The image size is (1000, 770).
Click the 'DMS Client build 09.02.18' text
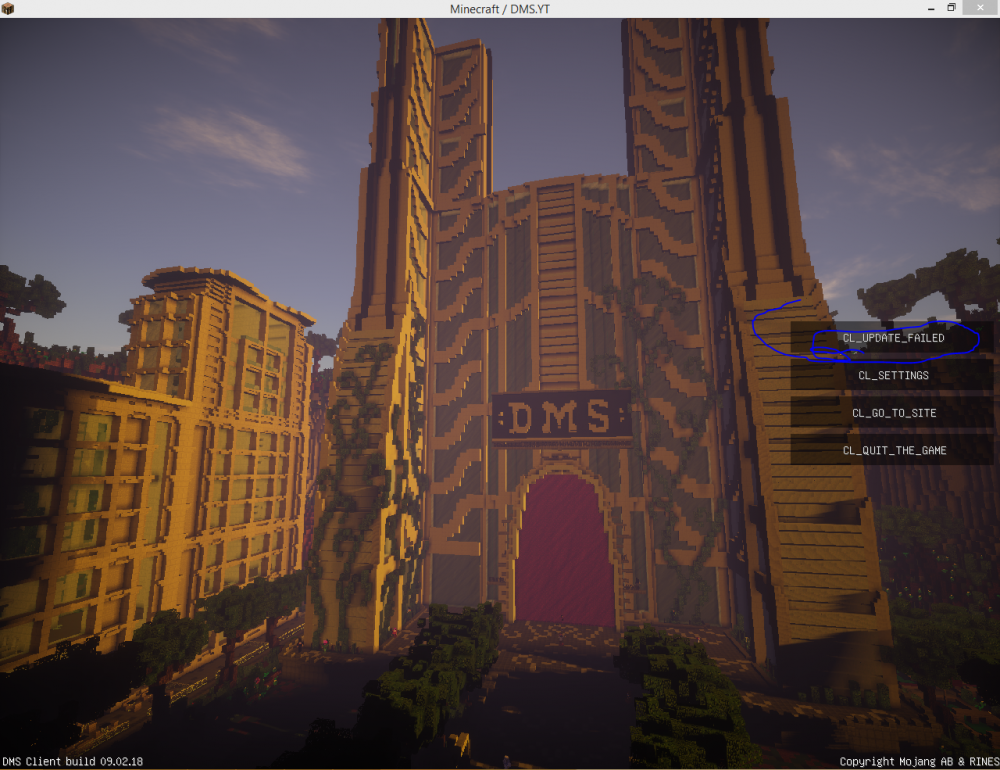click(73, 761)
